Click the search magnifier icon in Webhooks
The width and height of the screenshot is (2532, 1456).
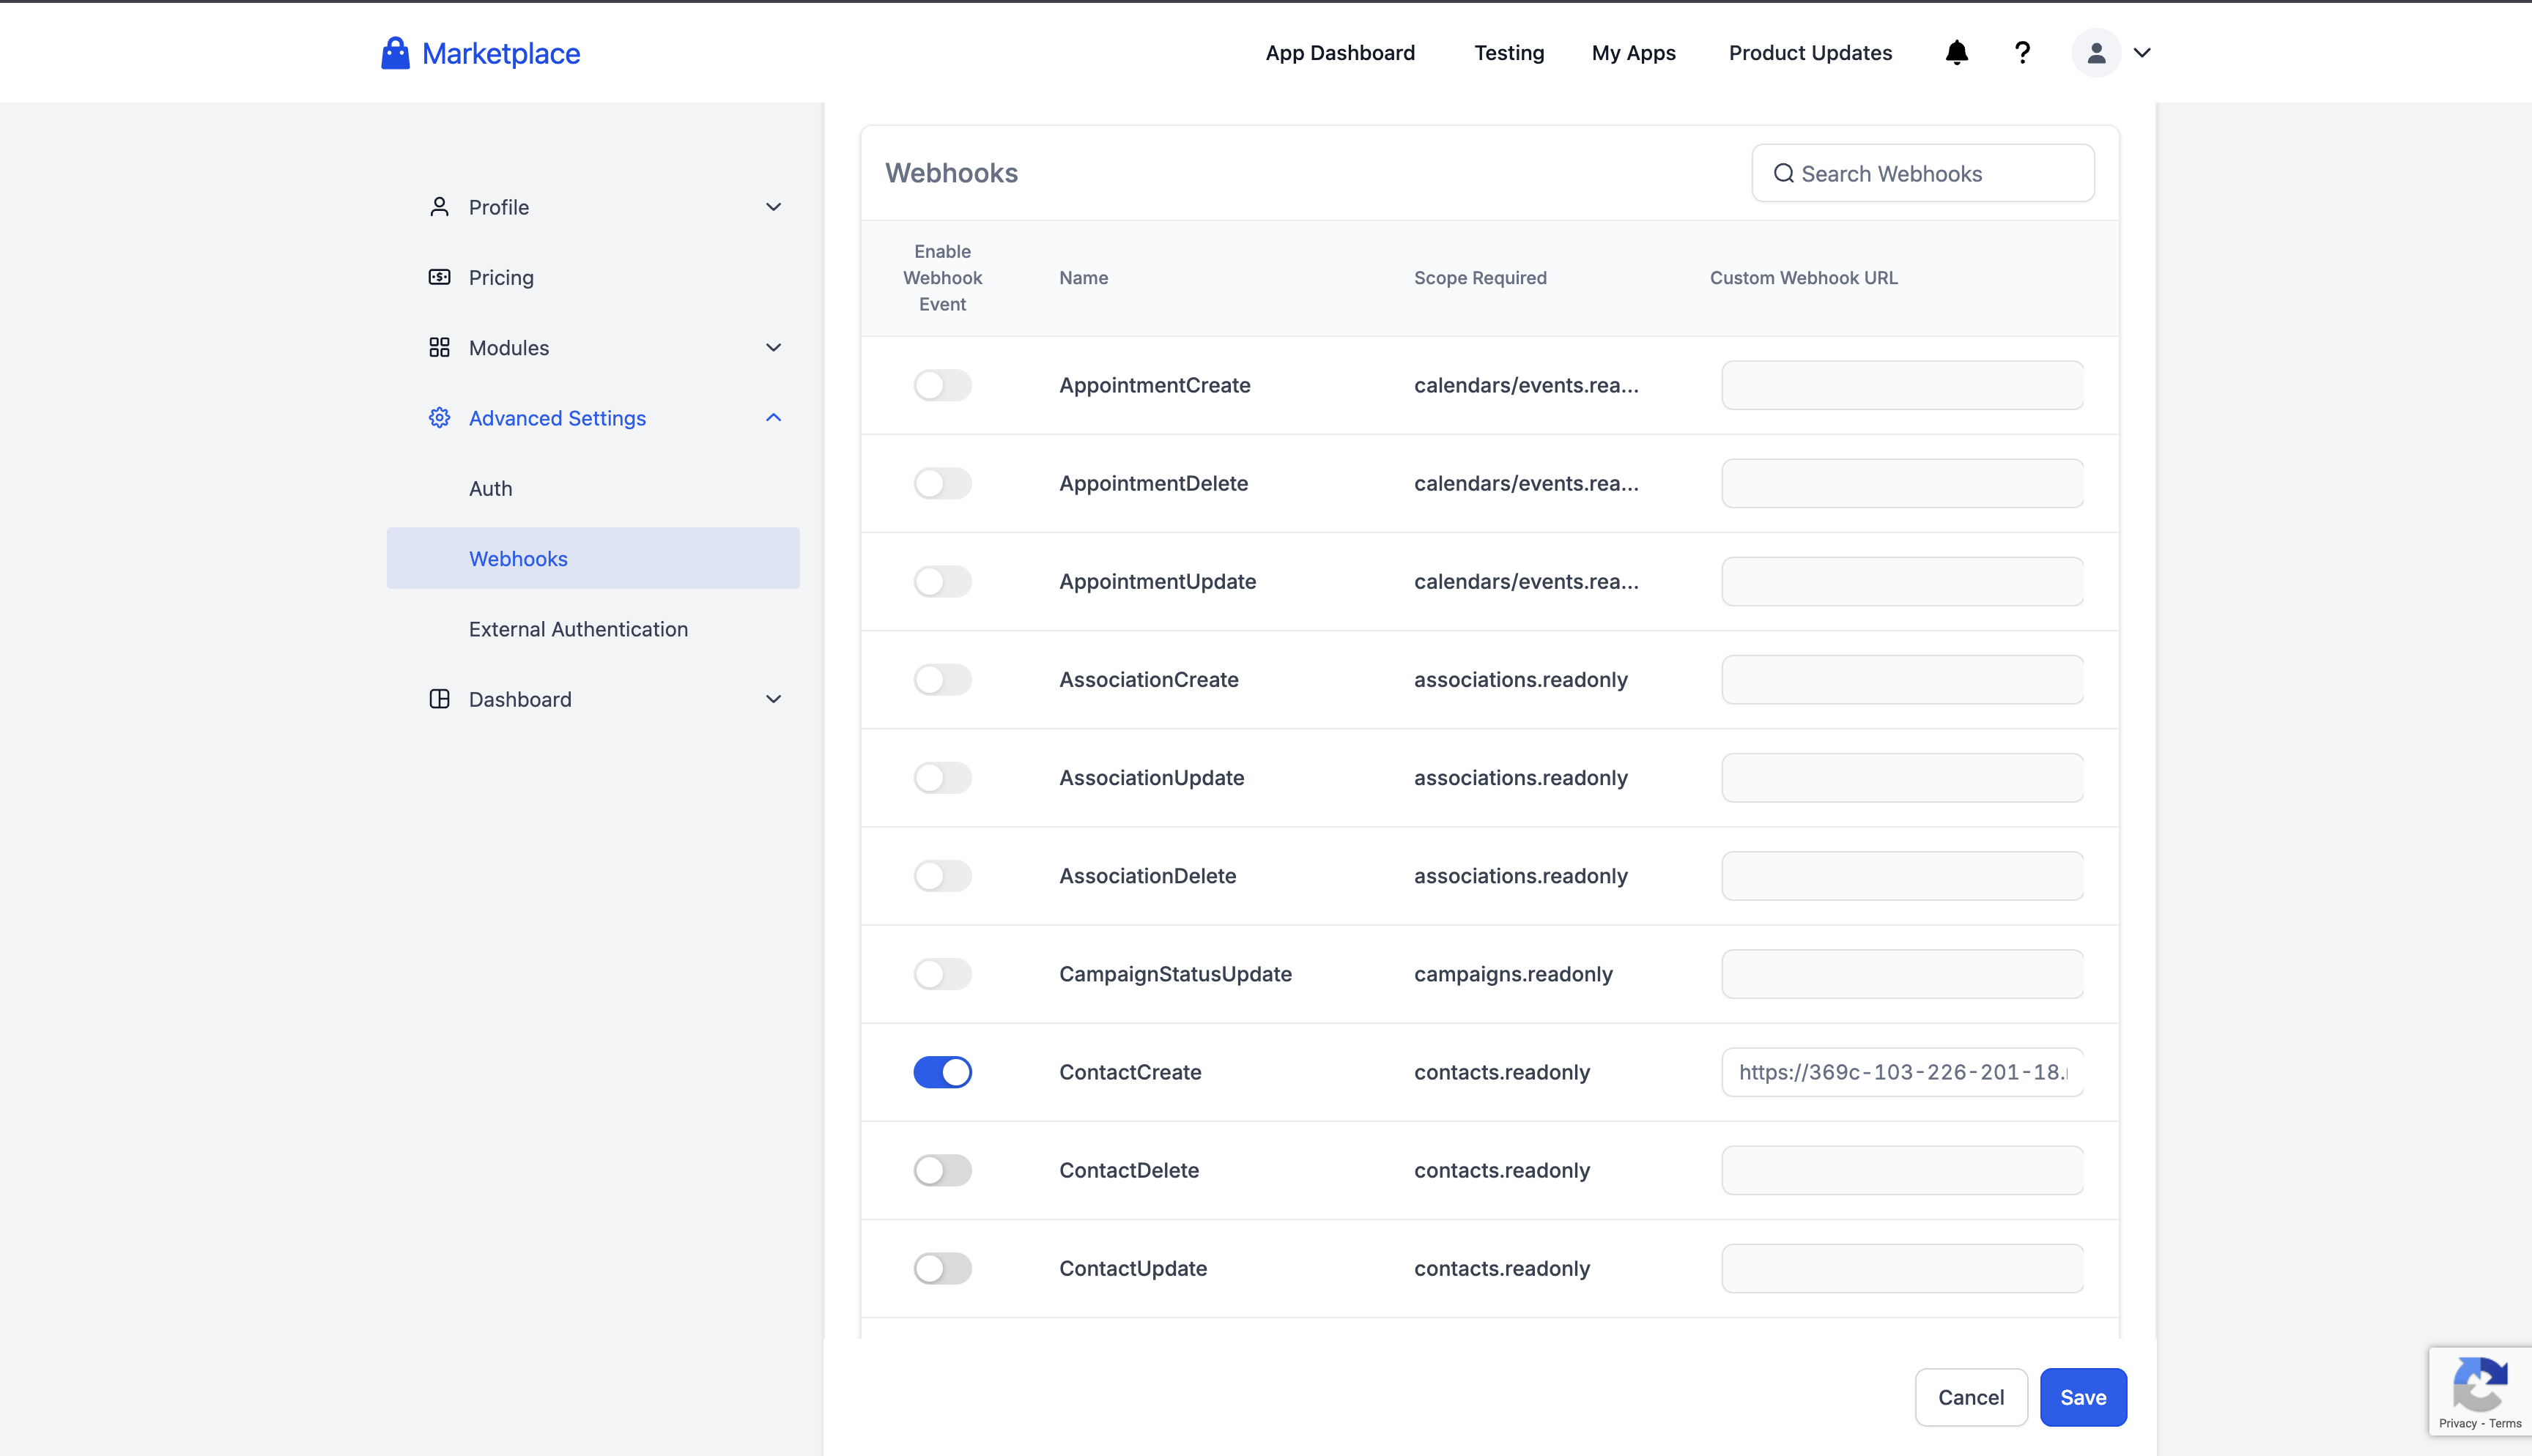tap(1783, 173)
